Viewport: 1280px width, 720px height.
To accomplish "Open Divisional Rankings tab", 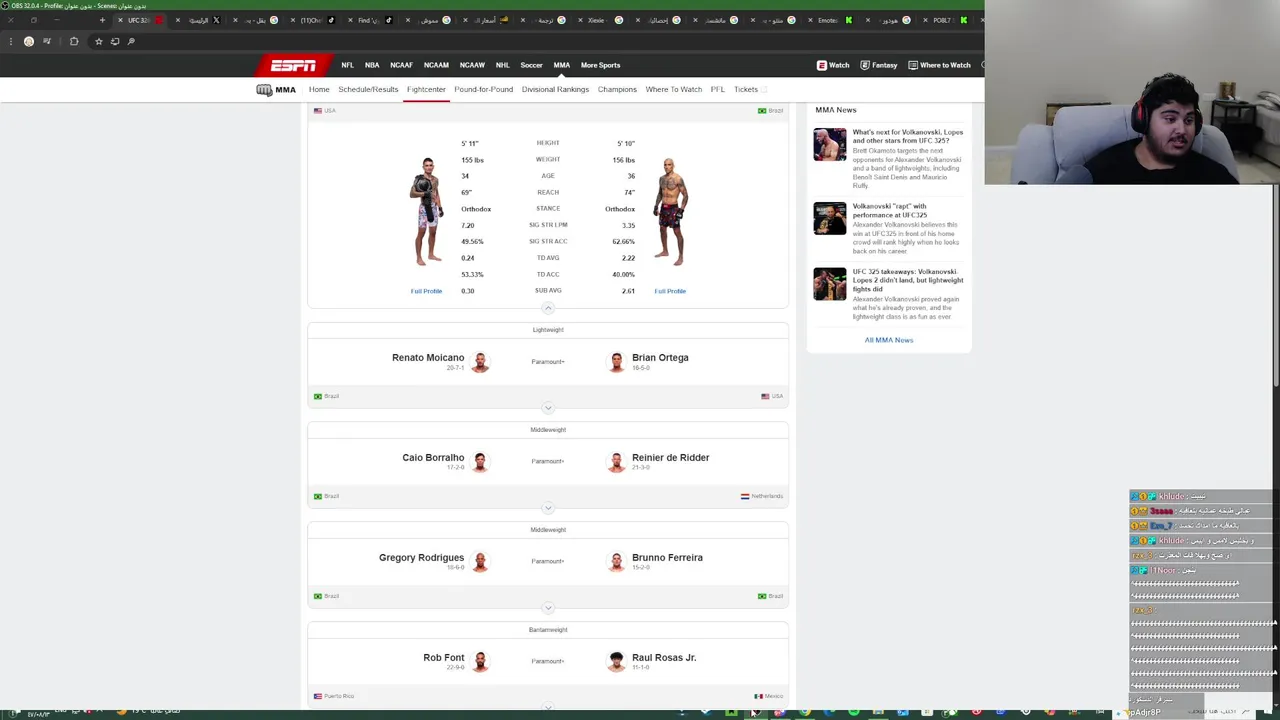I will [x=555, y=90].
